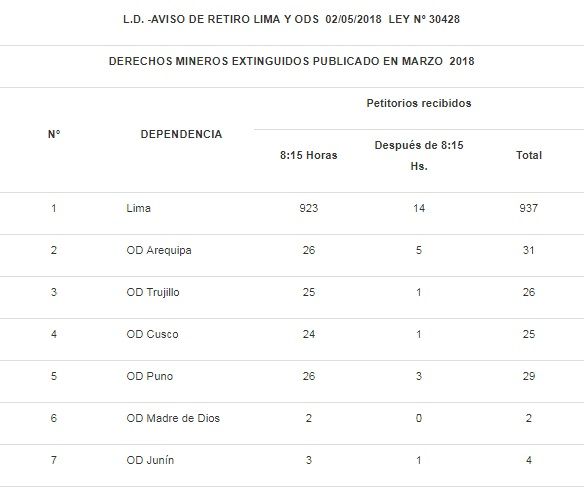Click the Petitorios recibidos header
The height and width of the screenshot is (490, 584).
pos(419,103)
